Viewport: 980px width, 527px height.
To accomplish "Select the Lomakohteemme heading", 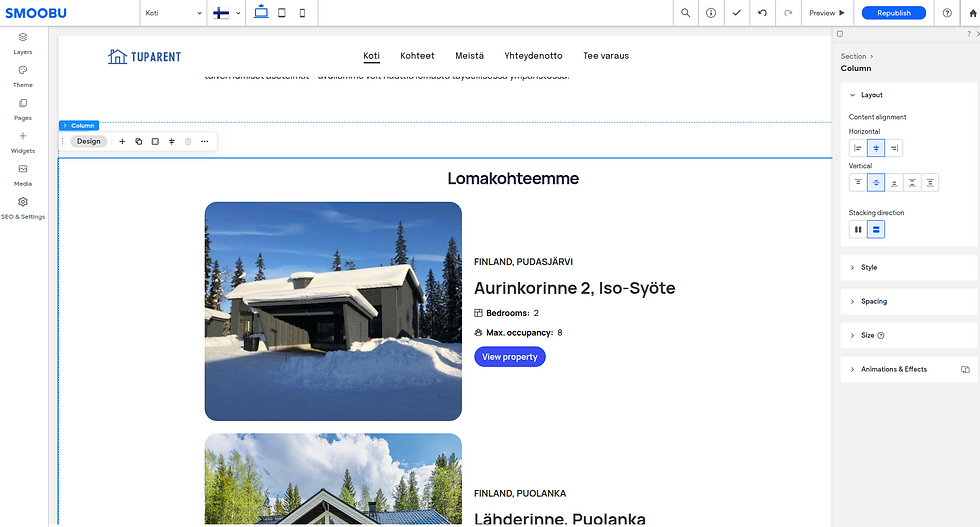I will pyautogui.click(x=513, y=178).
